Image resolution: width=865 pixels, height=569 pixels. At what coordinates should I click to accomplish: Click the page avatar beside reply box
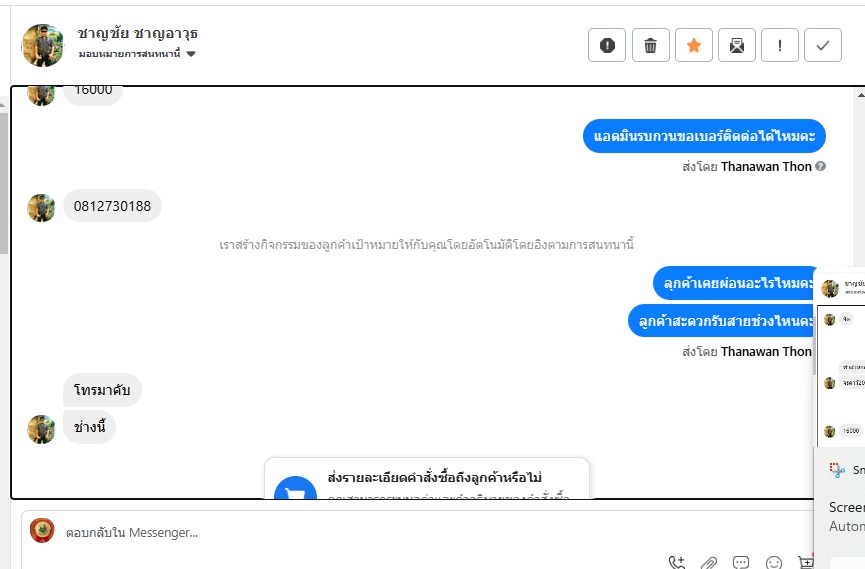click(x=42, y=531)
